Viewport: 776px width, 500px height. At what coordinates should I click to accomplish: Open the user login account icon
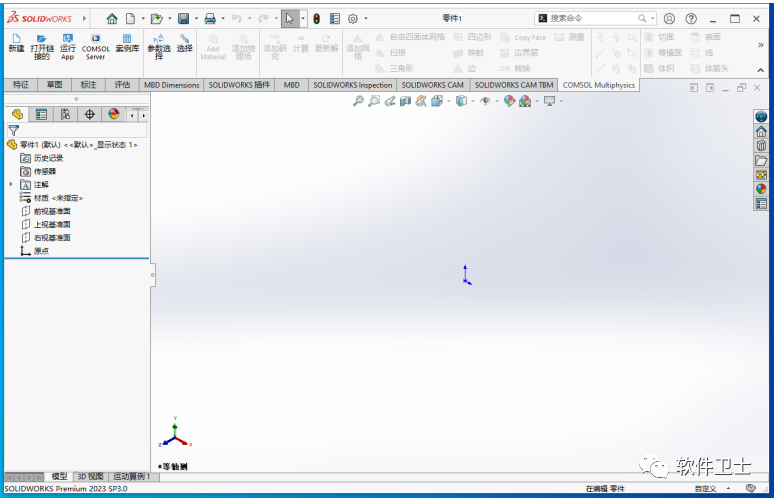point(669,19)
